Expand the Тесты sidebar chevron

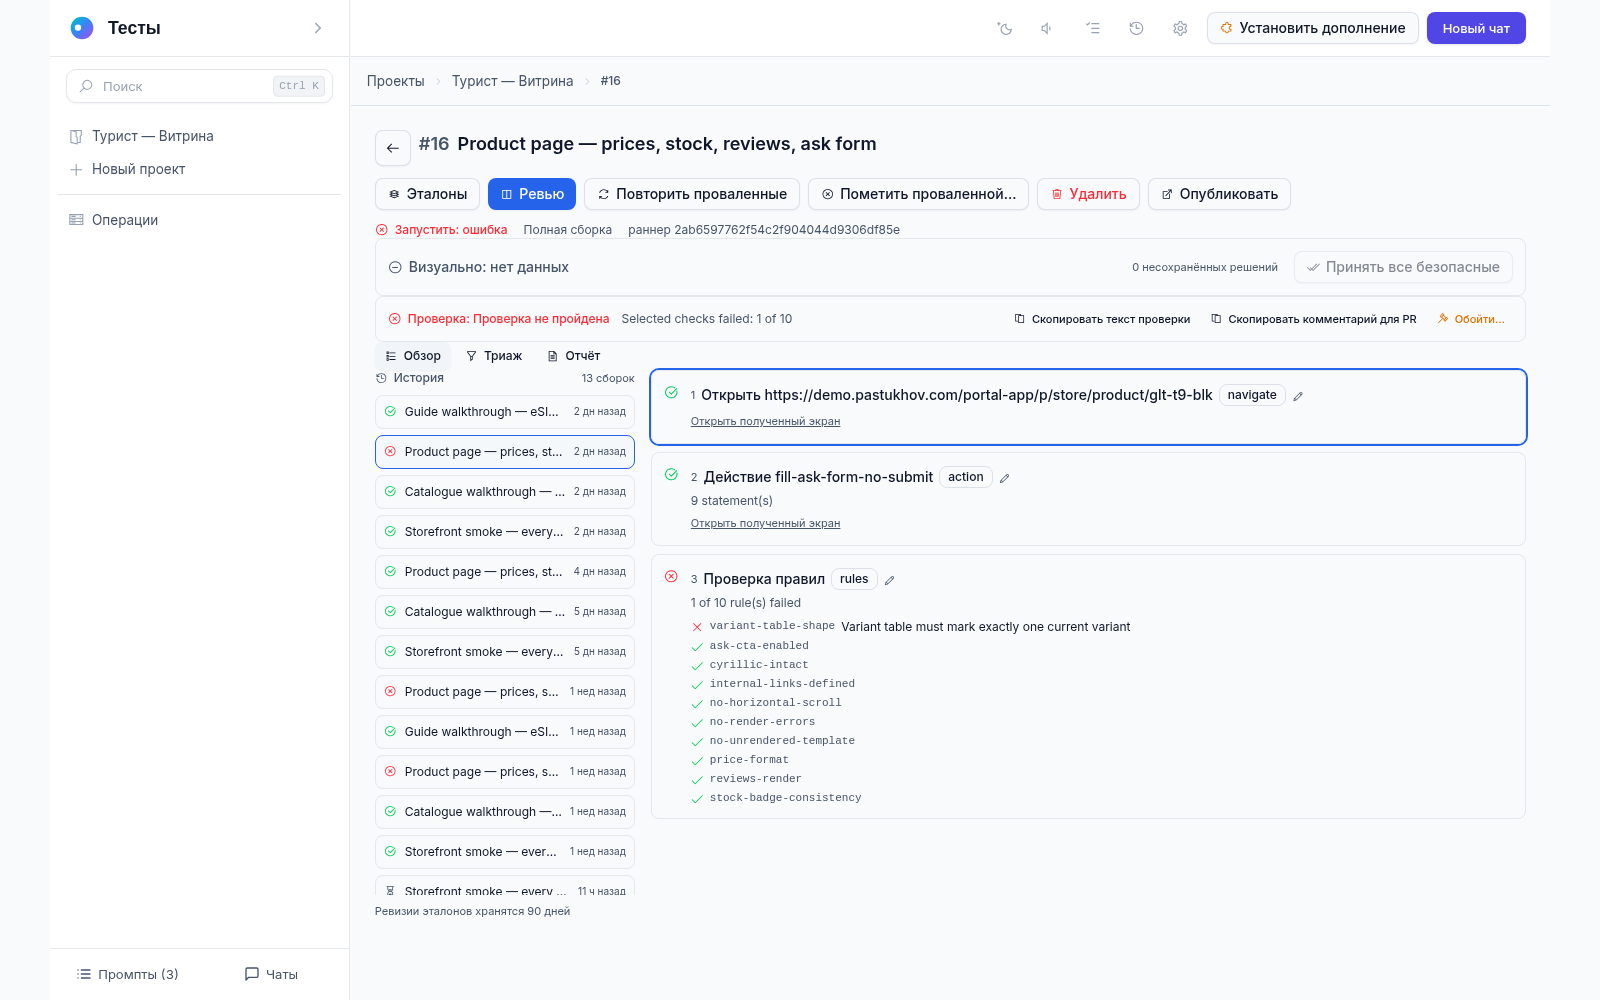[318, 28]
